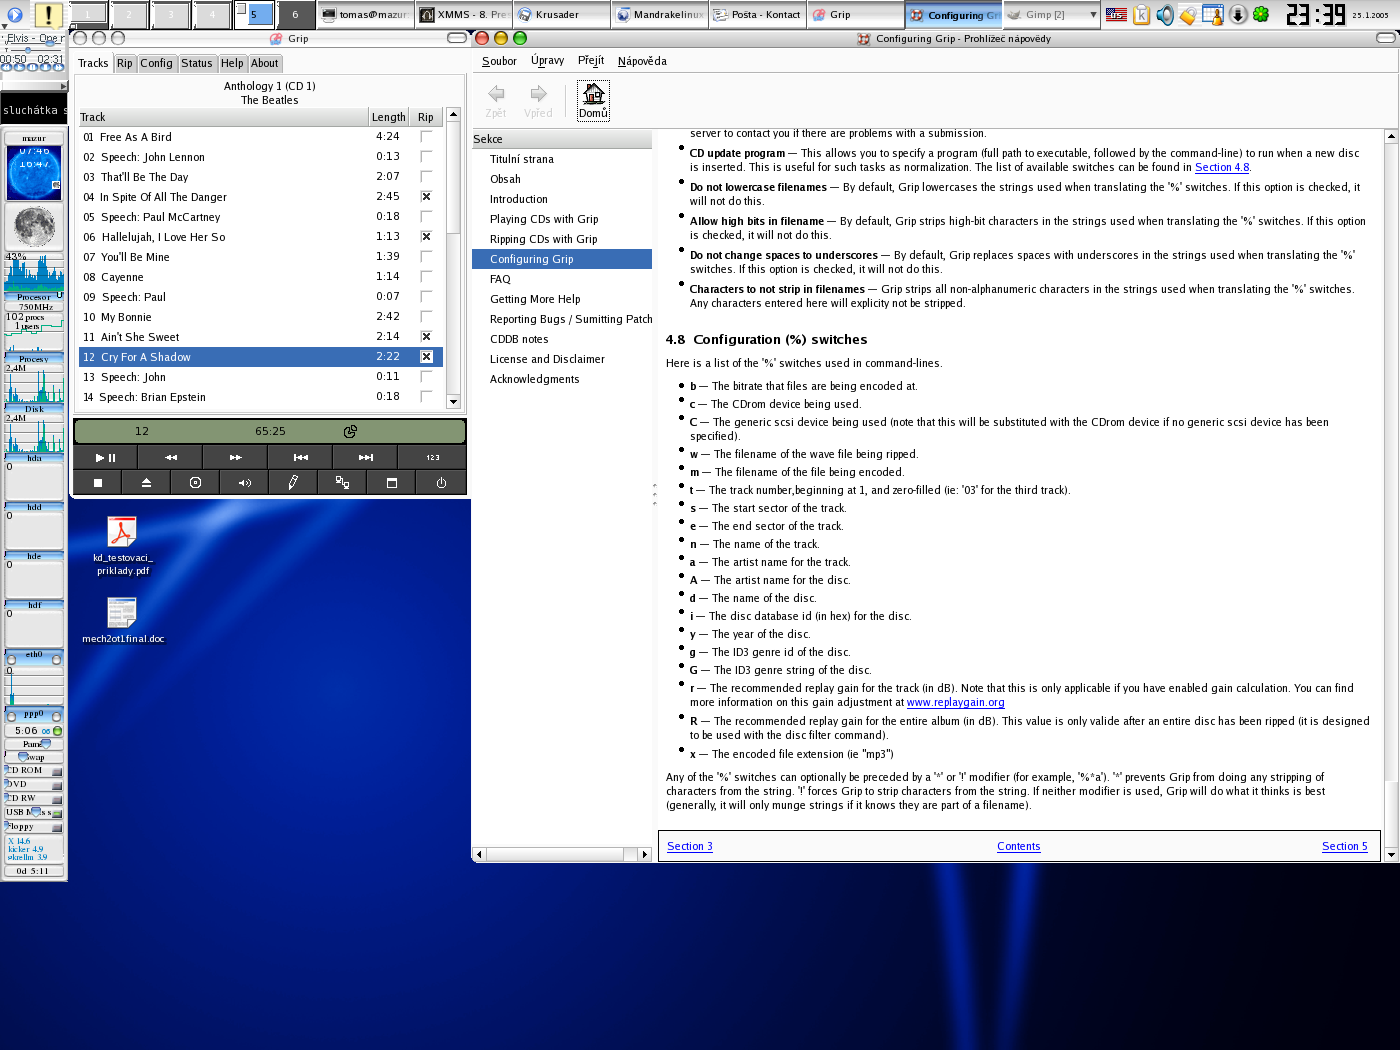Switch to the Status tab in Grip
Viewport: 1400px width, 1050px height.
click(197, 63)
